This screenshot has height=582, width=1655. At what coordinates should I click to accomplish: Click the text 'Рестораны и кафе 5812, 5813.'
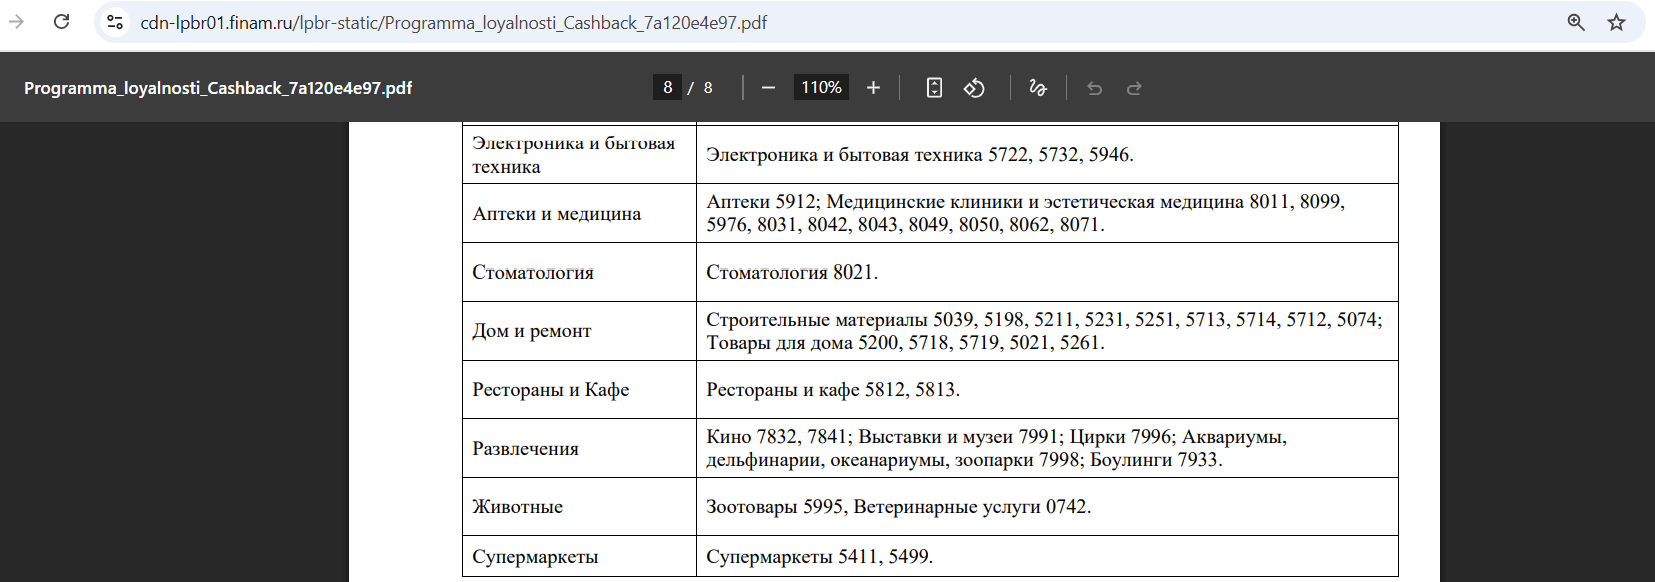(833, 389)
